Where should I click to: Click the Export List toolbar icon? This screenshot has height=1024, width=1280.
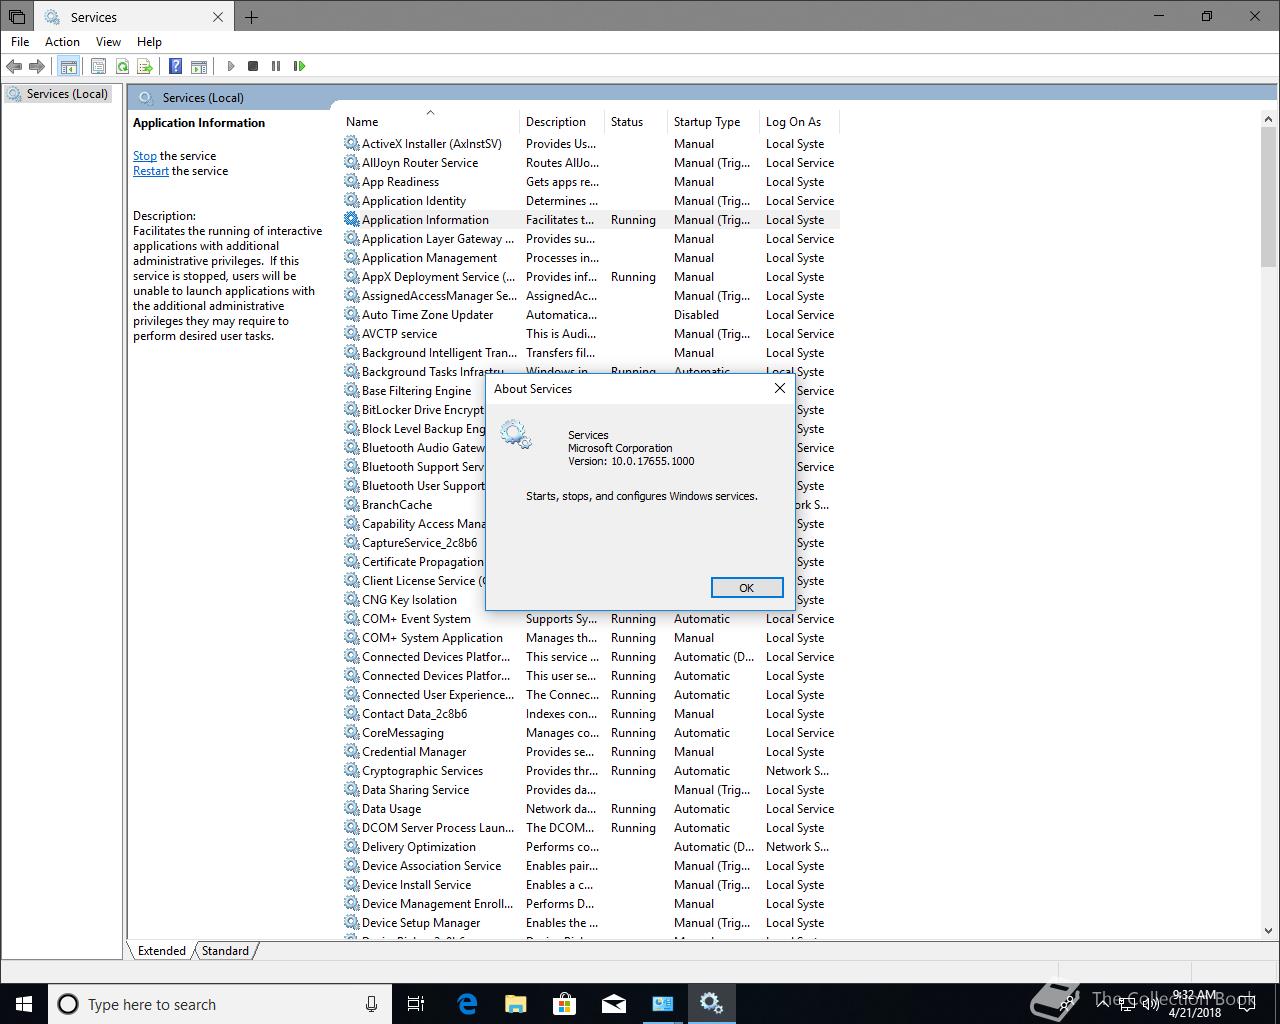(x=145, y=66)
